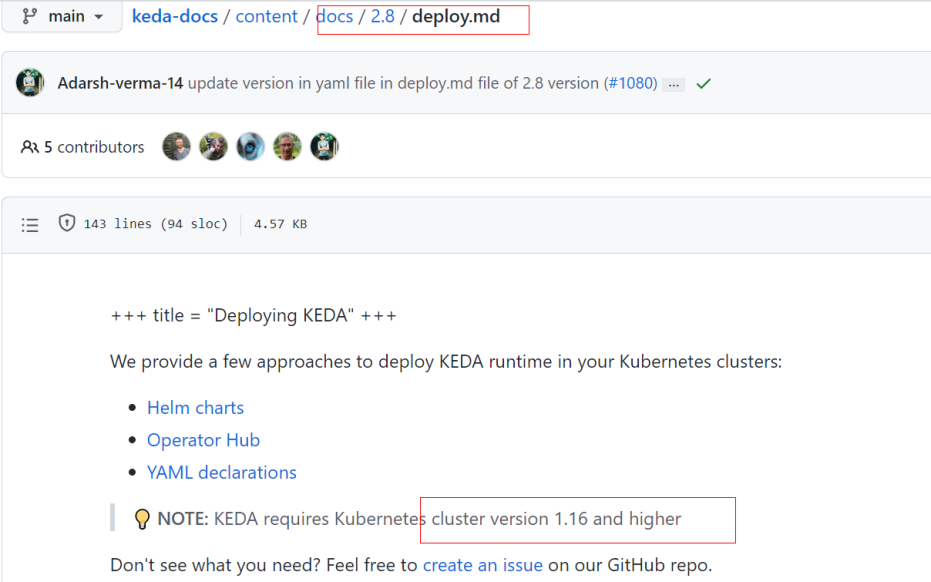Open the create an issue link

(483, 565)
